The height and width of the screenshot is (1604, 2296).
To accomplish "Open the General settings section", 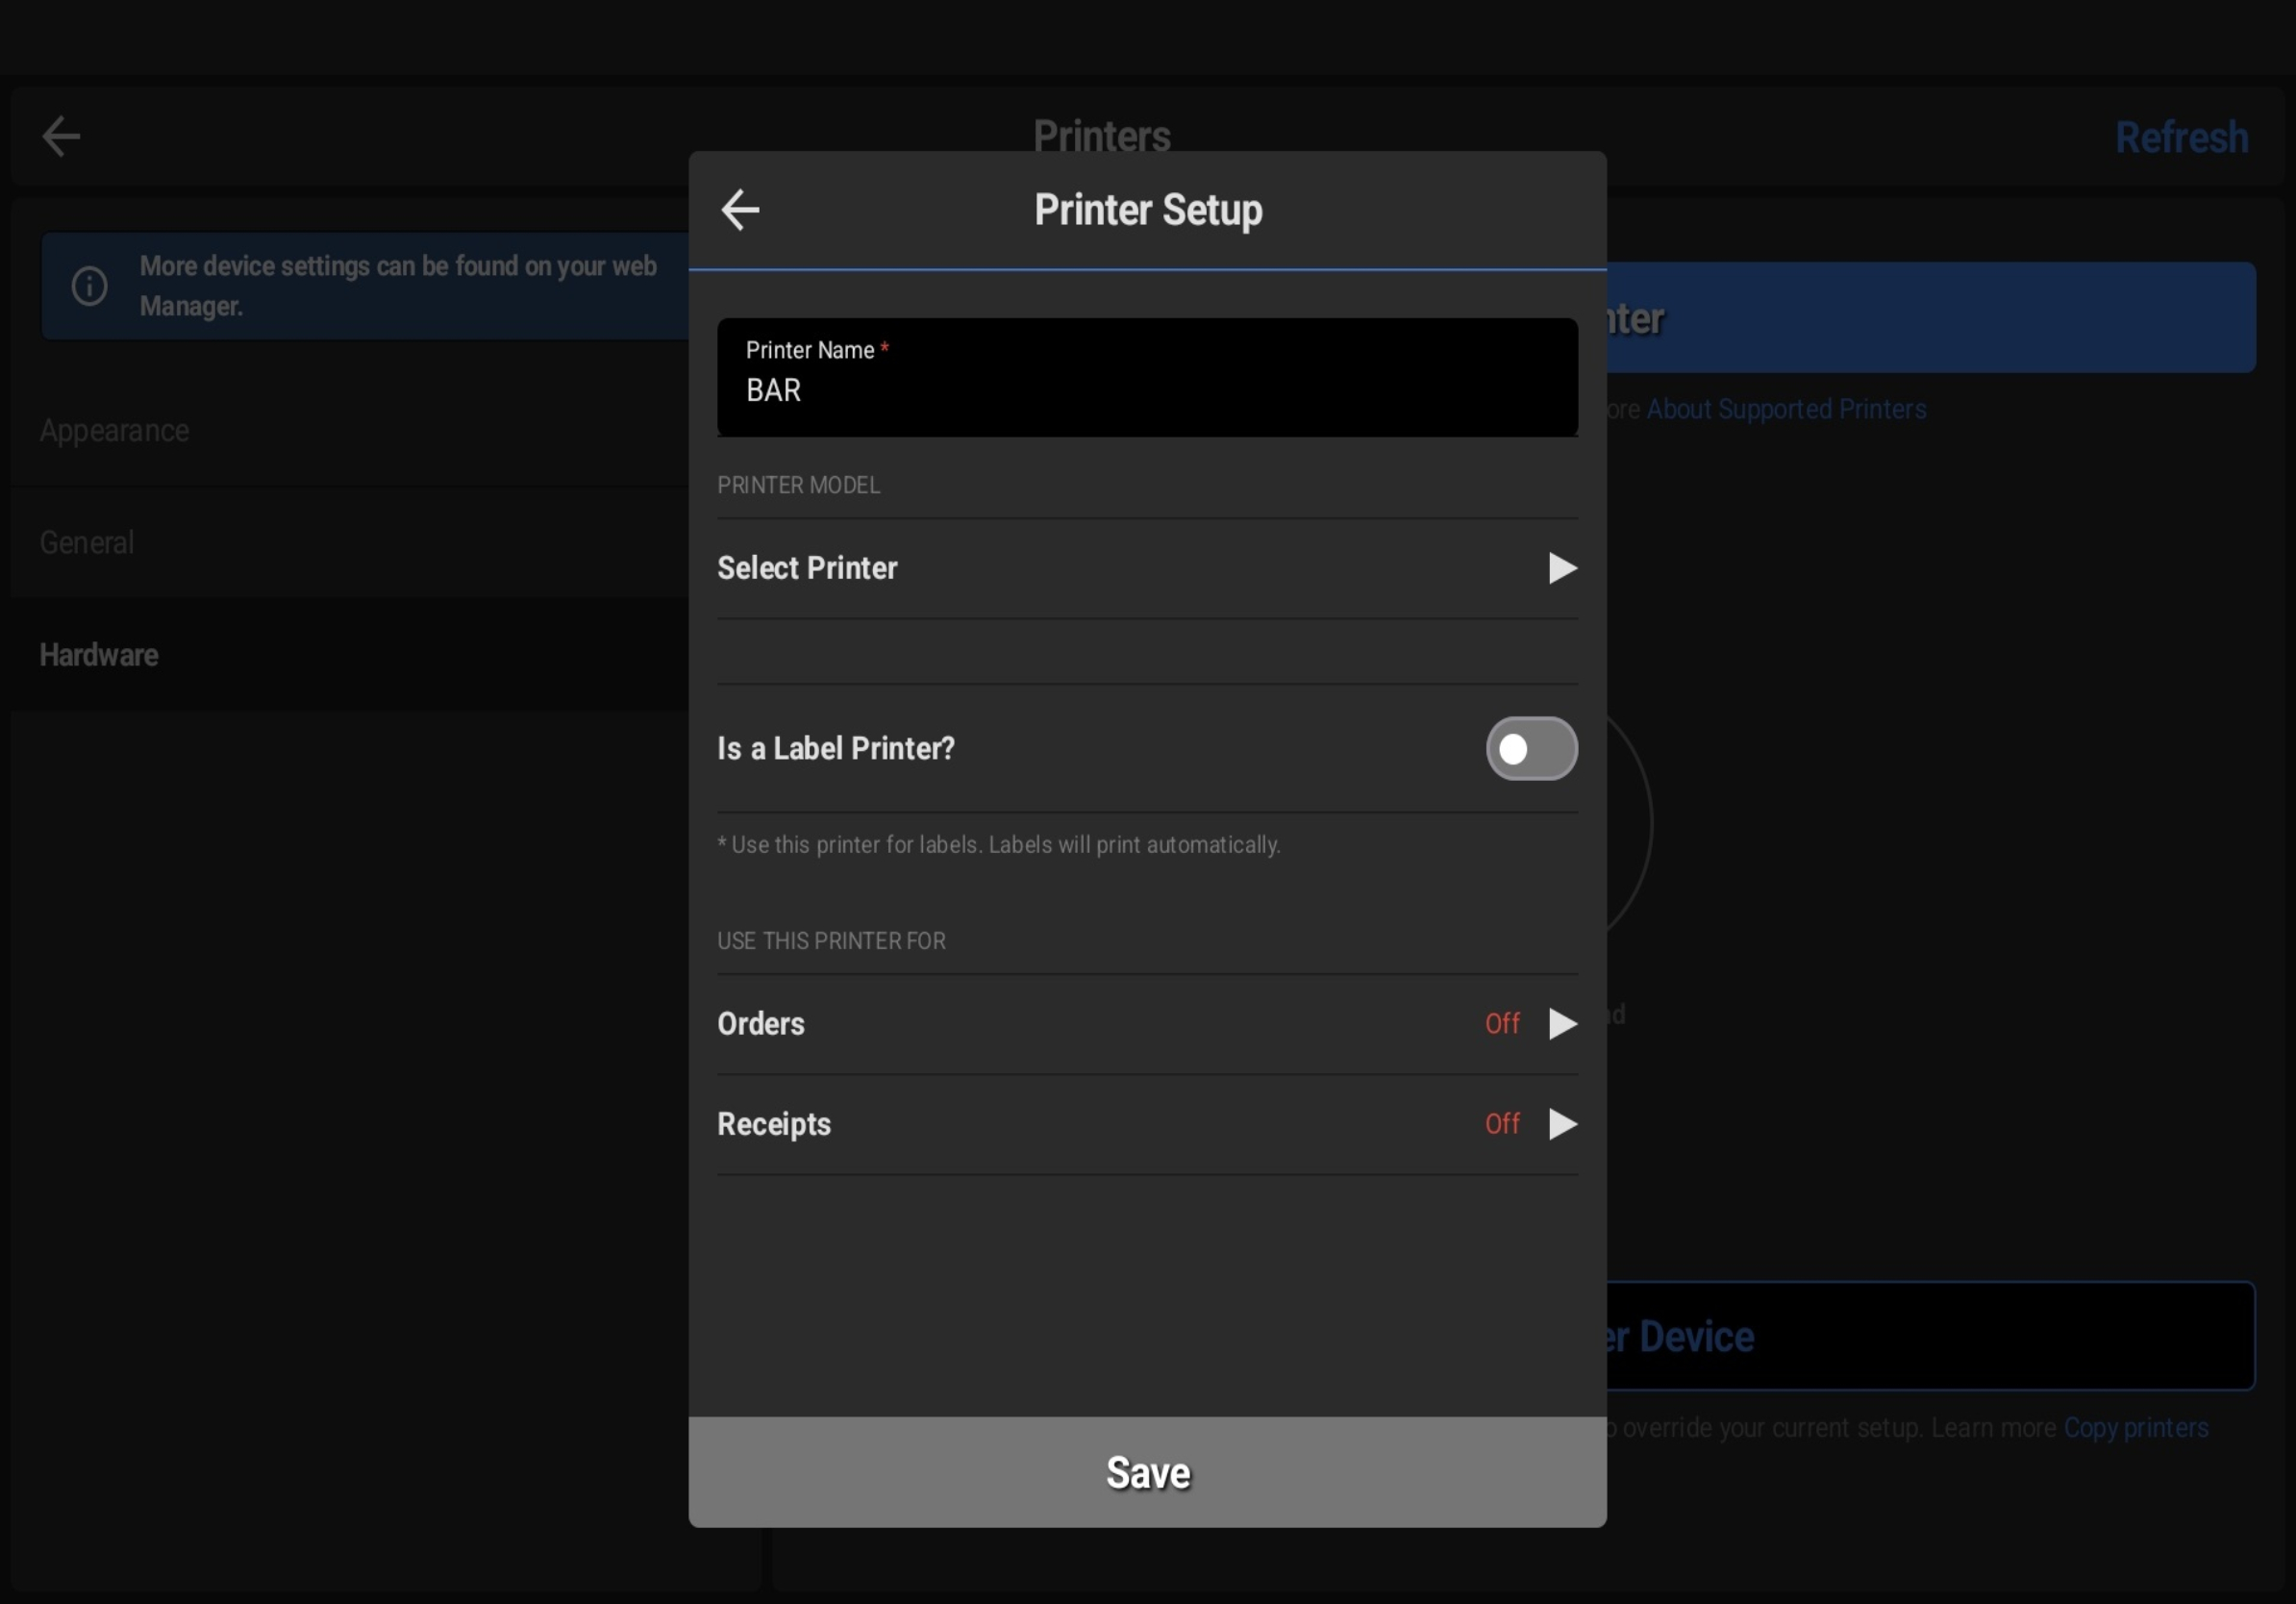I will 87,543.
